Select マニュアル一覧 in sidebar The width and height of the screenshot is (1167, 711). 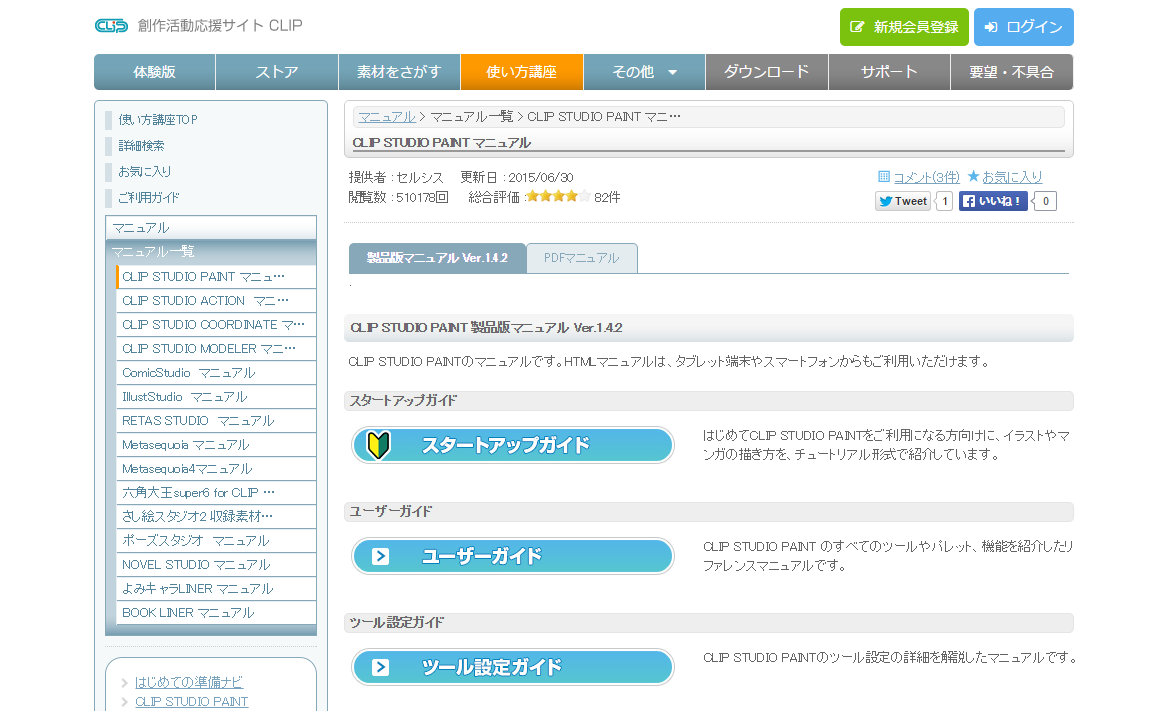211,252
